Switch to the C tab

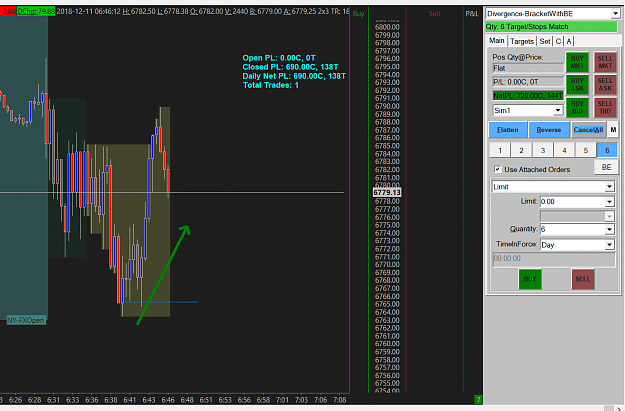[558, 41]
